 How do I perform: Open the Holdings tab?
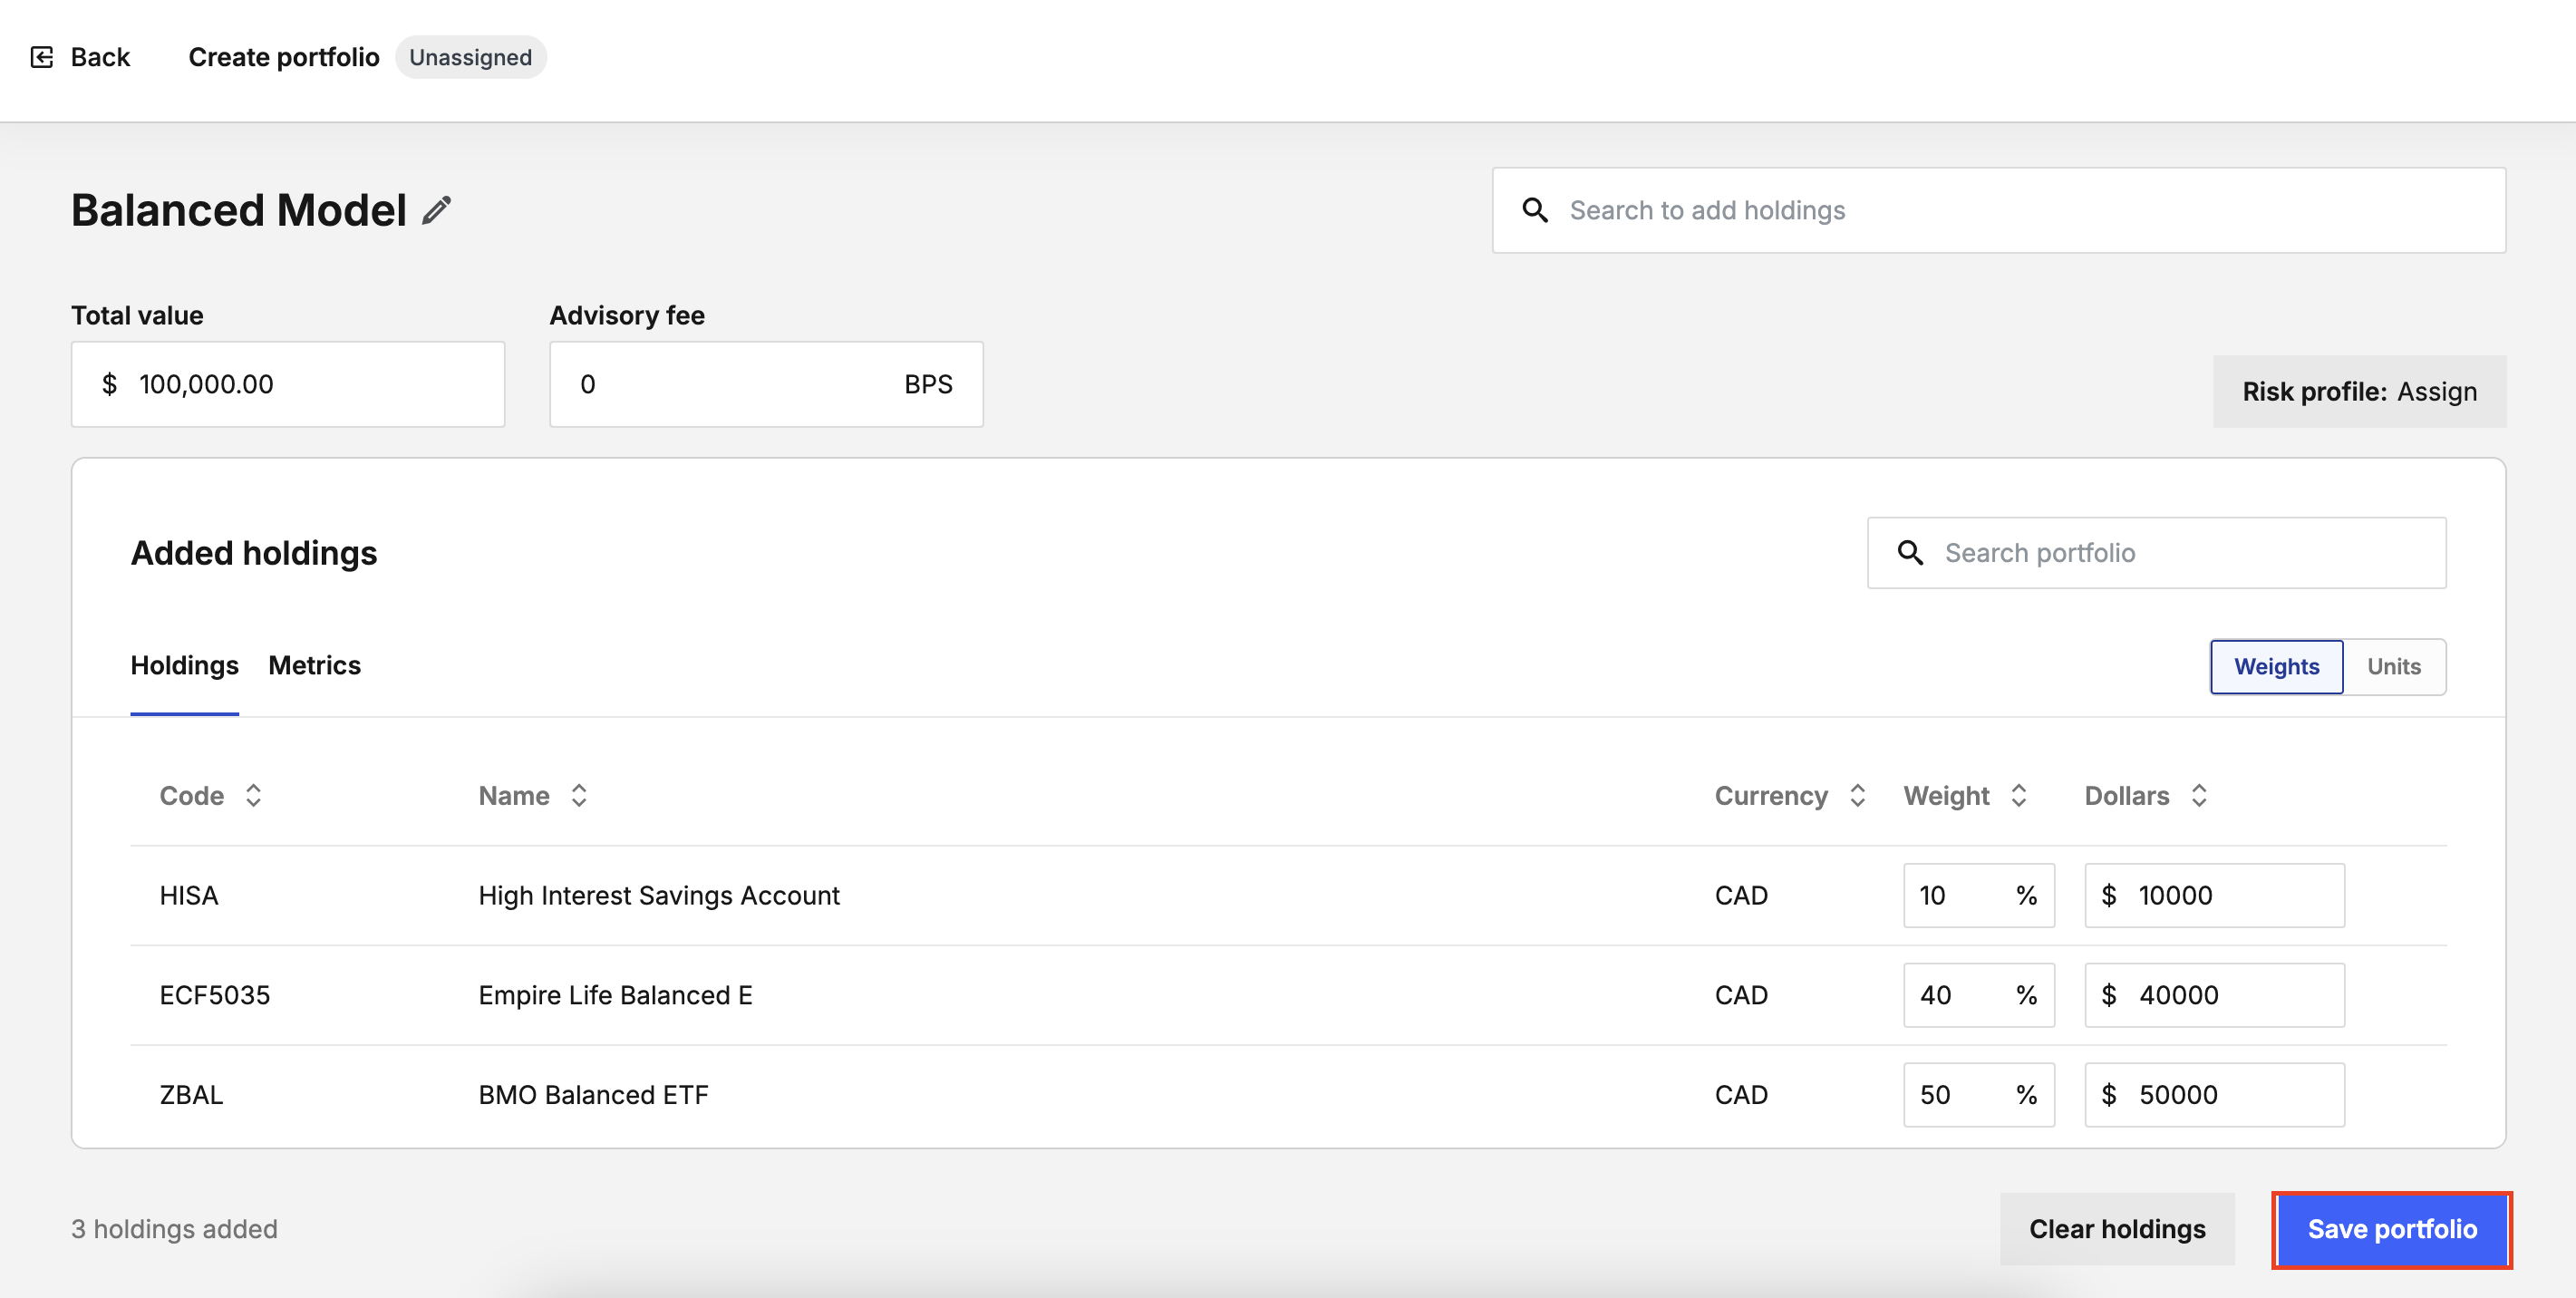click(x=184, y=666)
